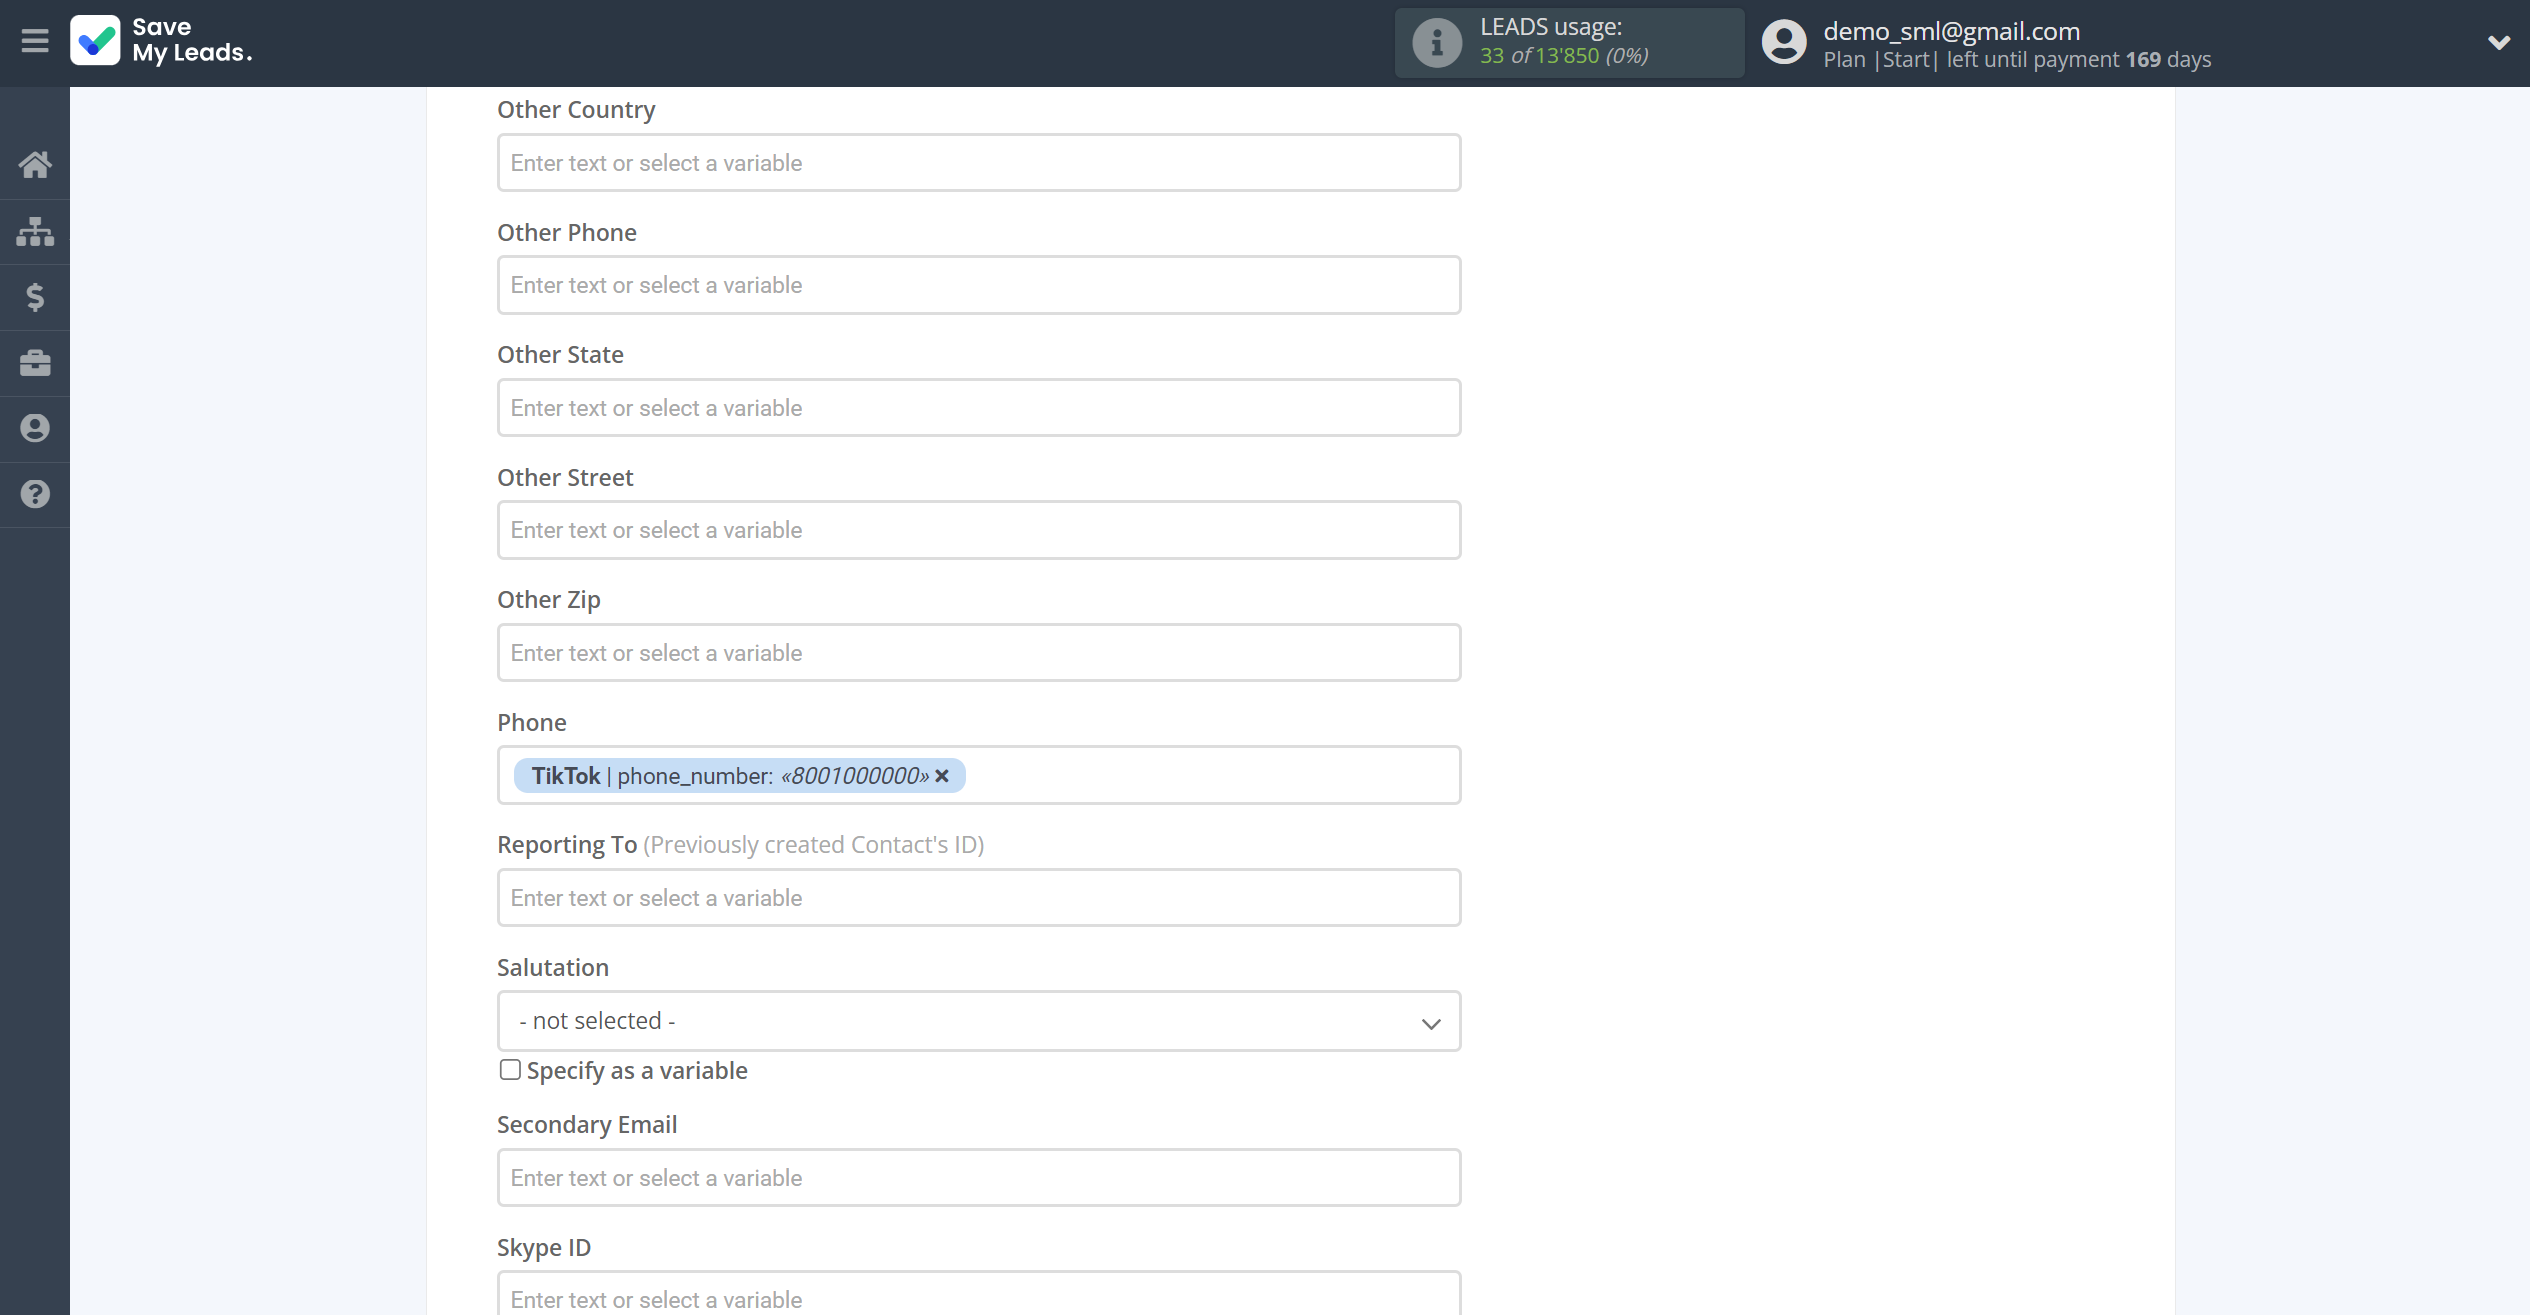Click the Secondary Email input field
The image size is (2530, 1315).
979,1178
